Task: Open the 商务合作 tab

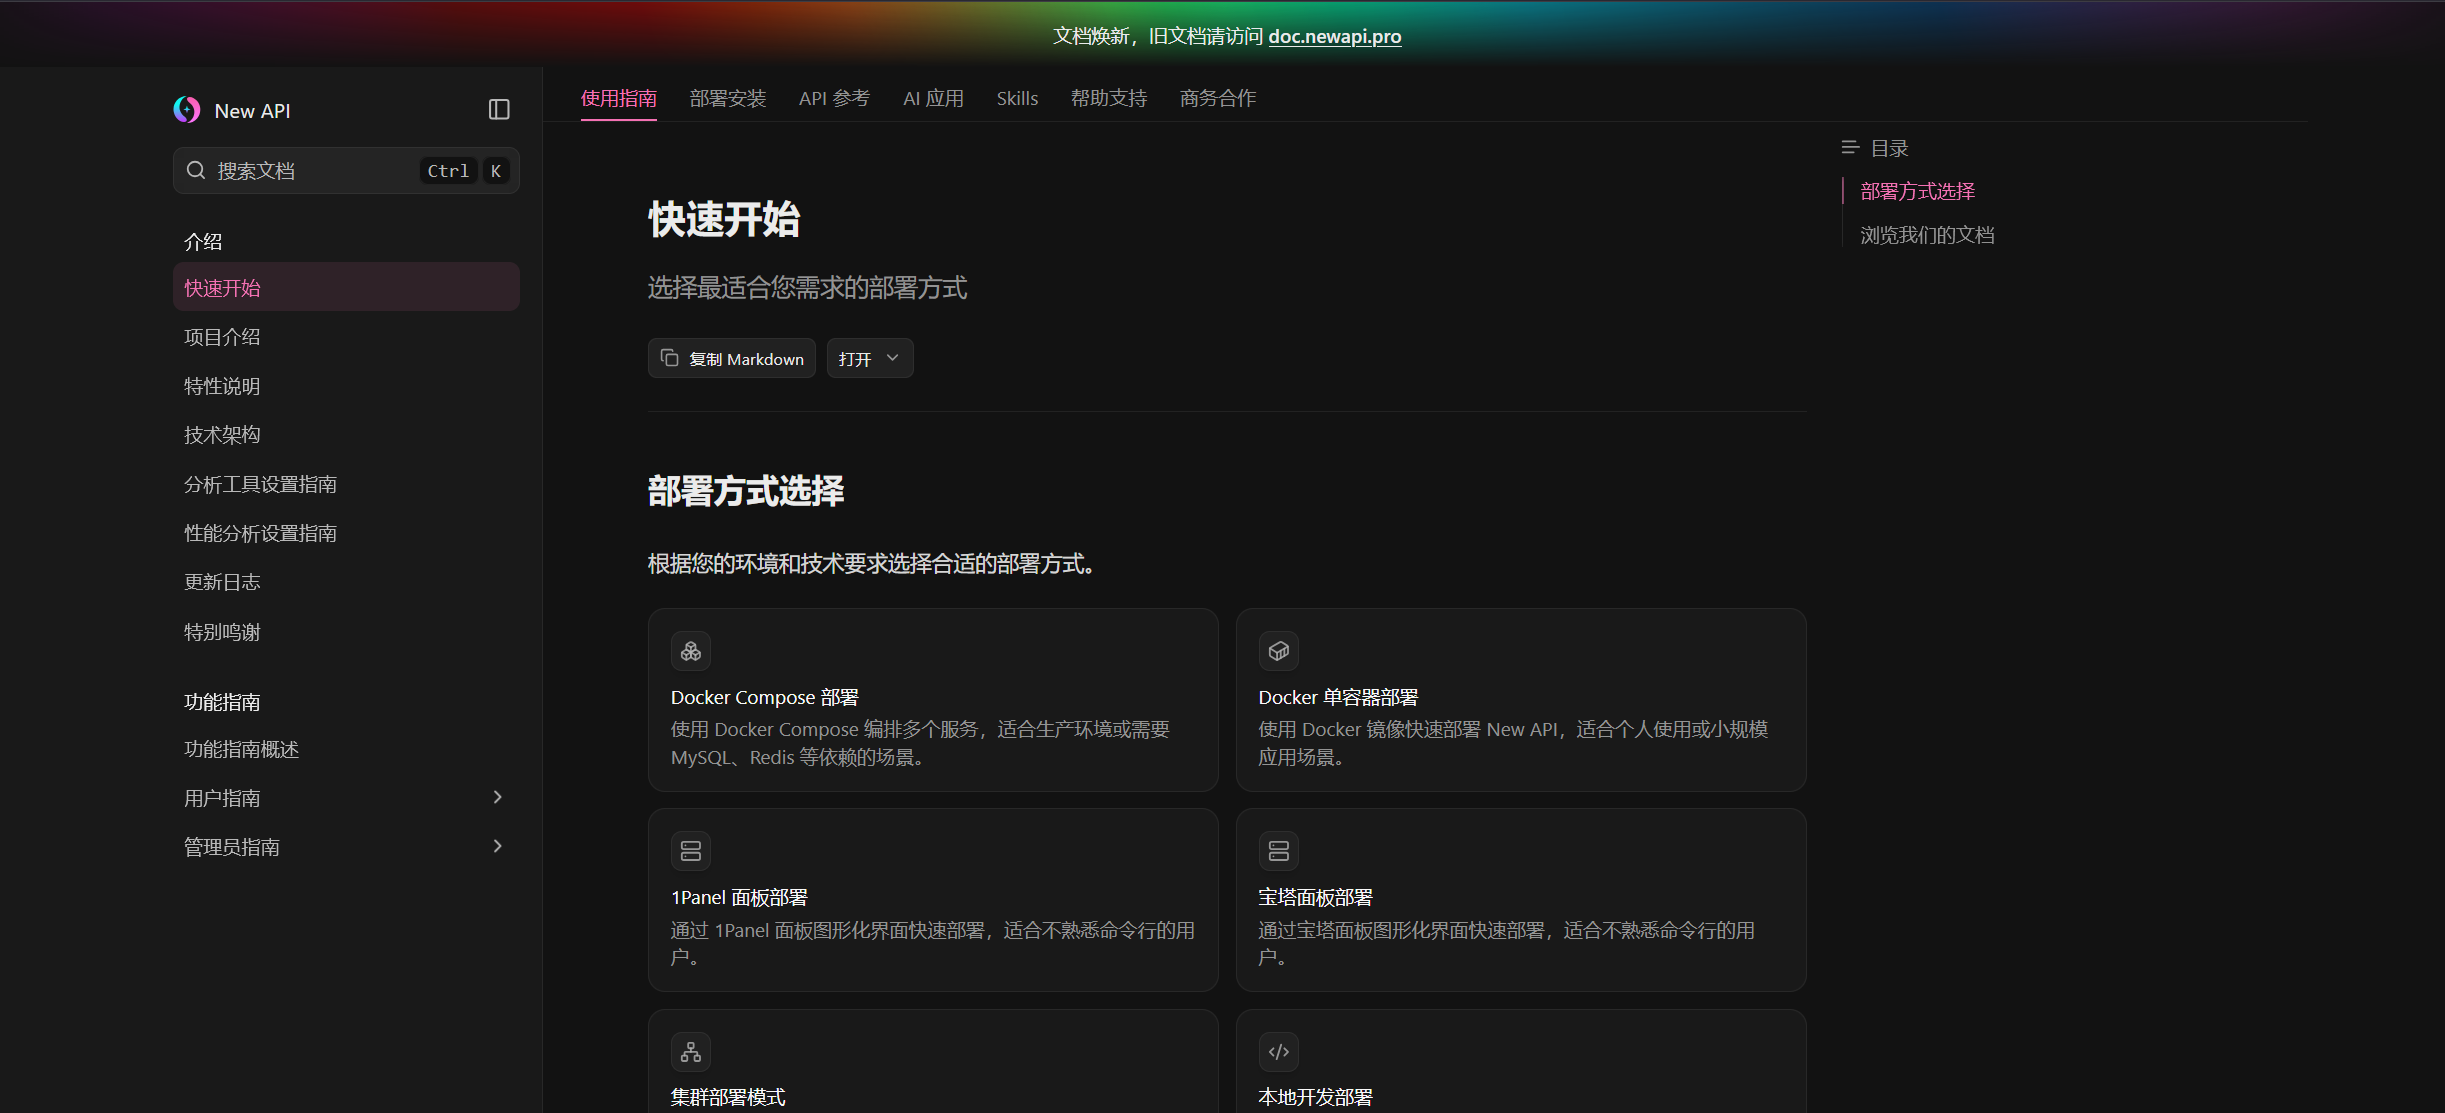Action: tap(1218, 98)
